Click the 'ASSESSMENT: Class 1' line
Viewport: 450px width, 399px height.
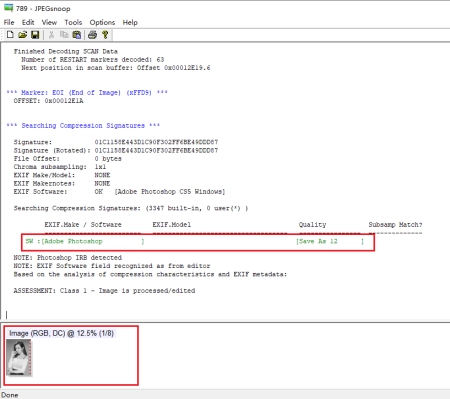(x=104, y=291)
